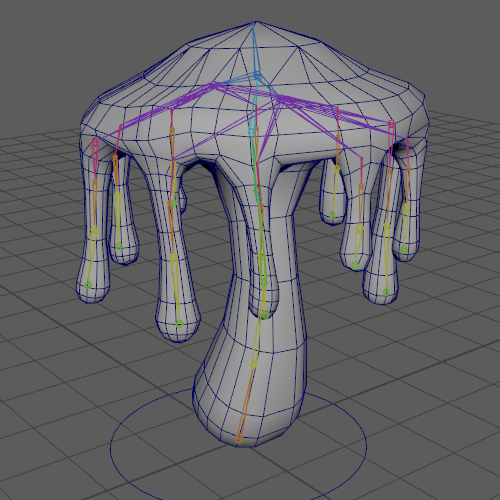This screenshot has height=500, width=500.
Task: Select the yellow joint in the stem's lower half
Action: point(254,364)
